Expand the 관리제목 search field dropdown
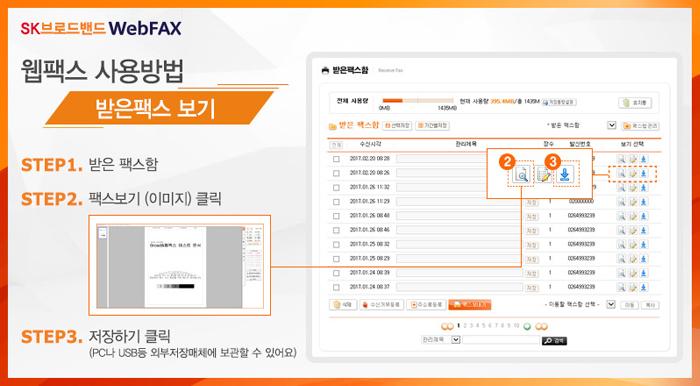 [x=455, y=340]
